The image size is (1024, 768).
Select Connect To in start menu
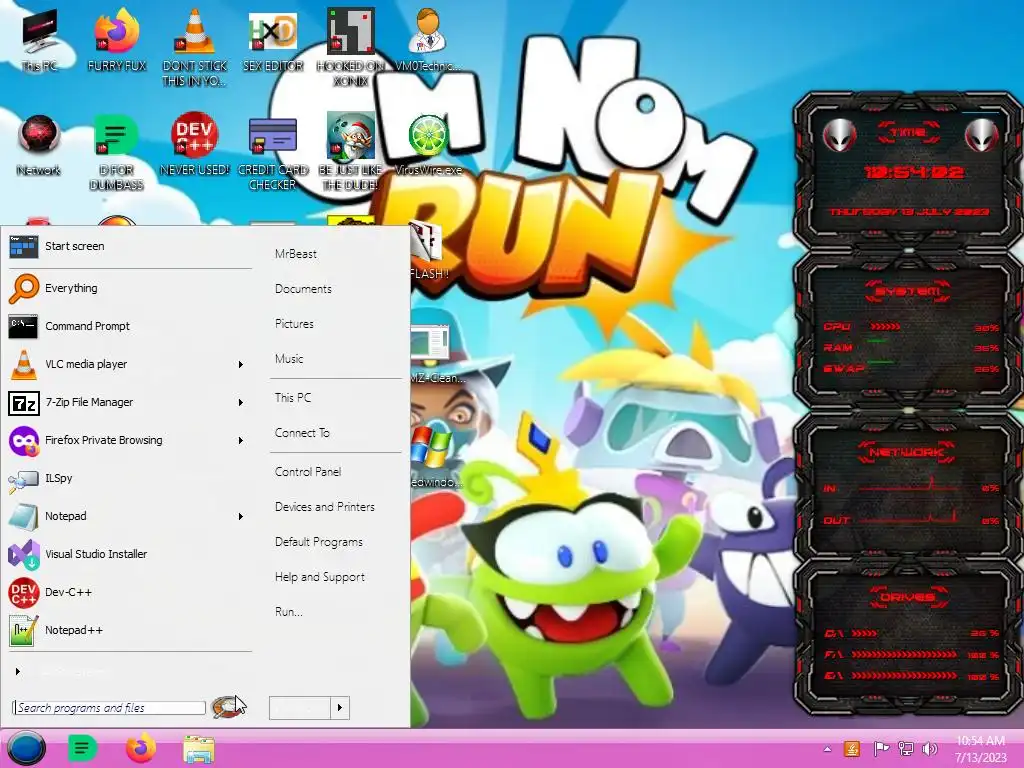(x=302, y=433)
